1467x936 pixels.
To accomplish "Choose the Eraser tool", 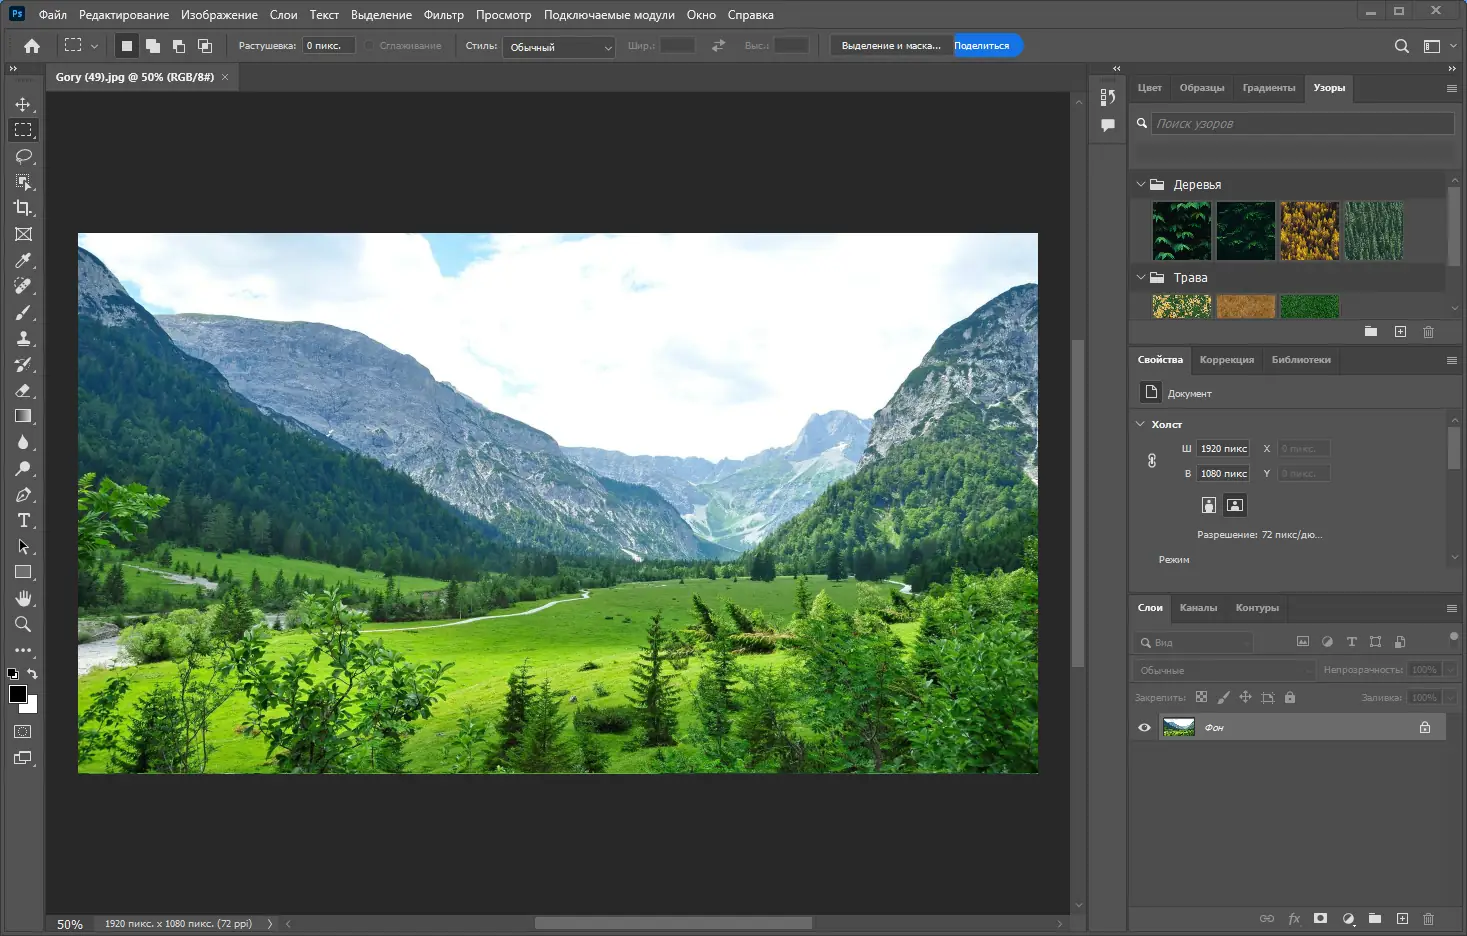I will 23,390.
